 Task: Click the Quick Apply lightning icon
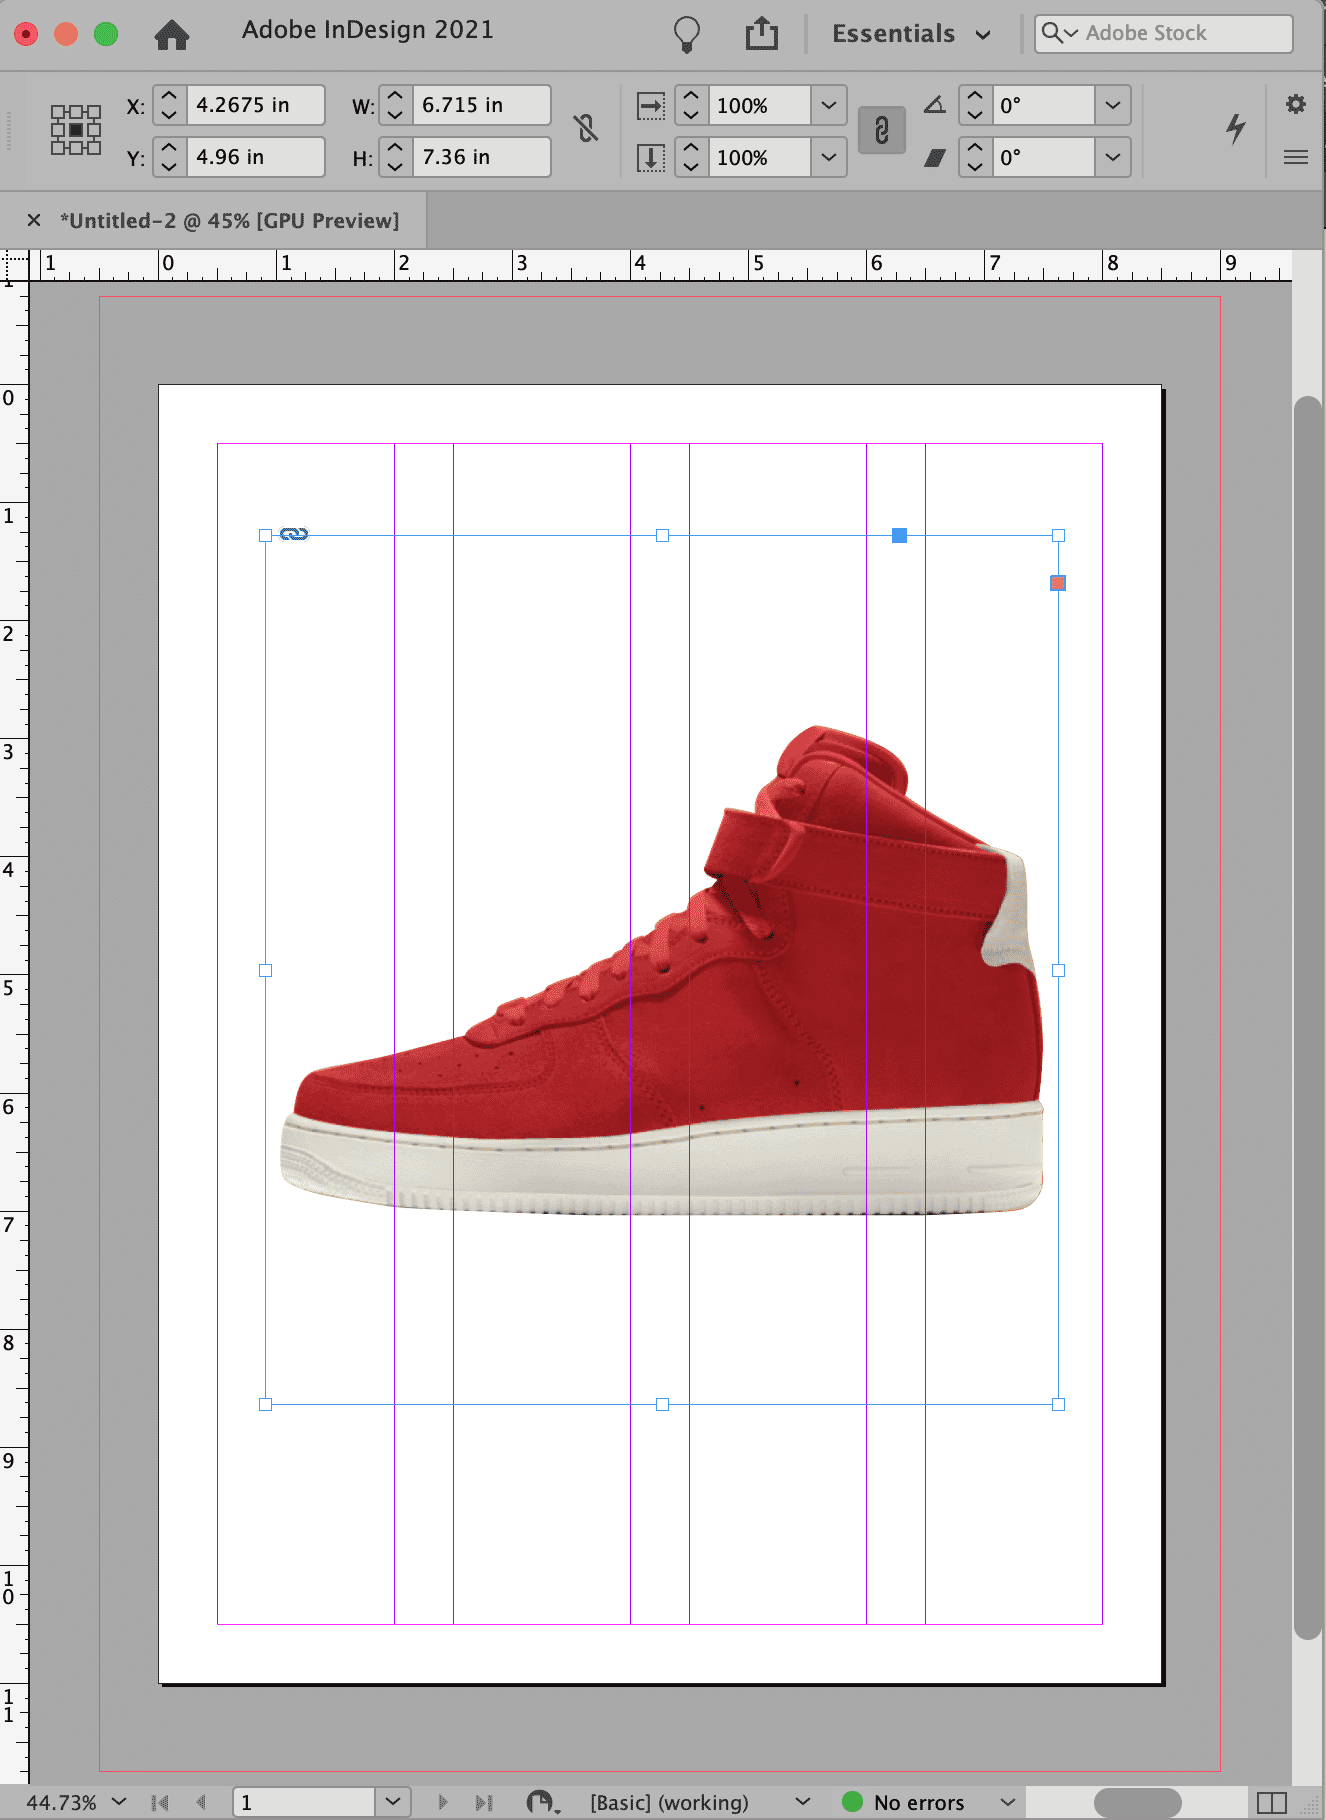1236,128
